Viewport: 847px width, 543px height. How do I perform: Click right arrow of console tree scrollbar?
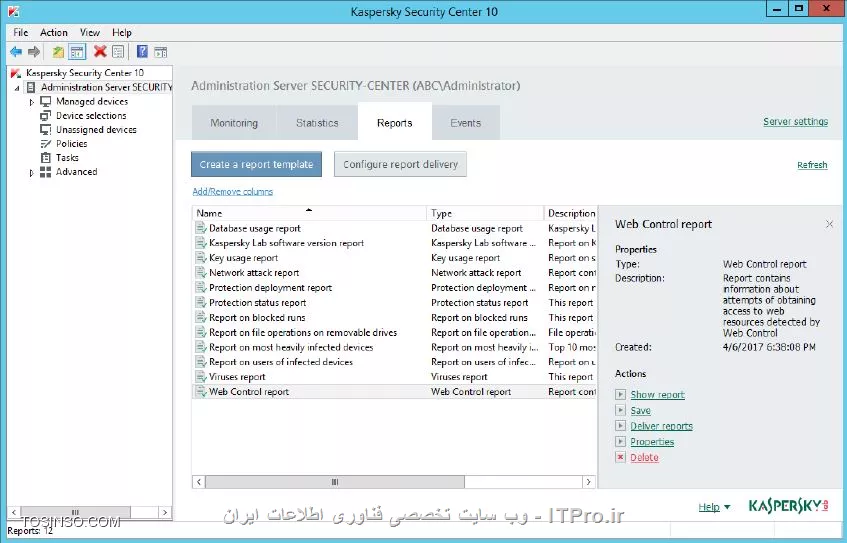tap(165, 512)
